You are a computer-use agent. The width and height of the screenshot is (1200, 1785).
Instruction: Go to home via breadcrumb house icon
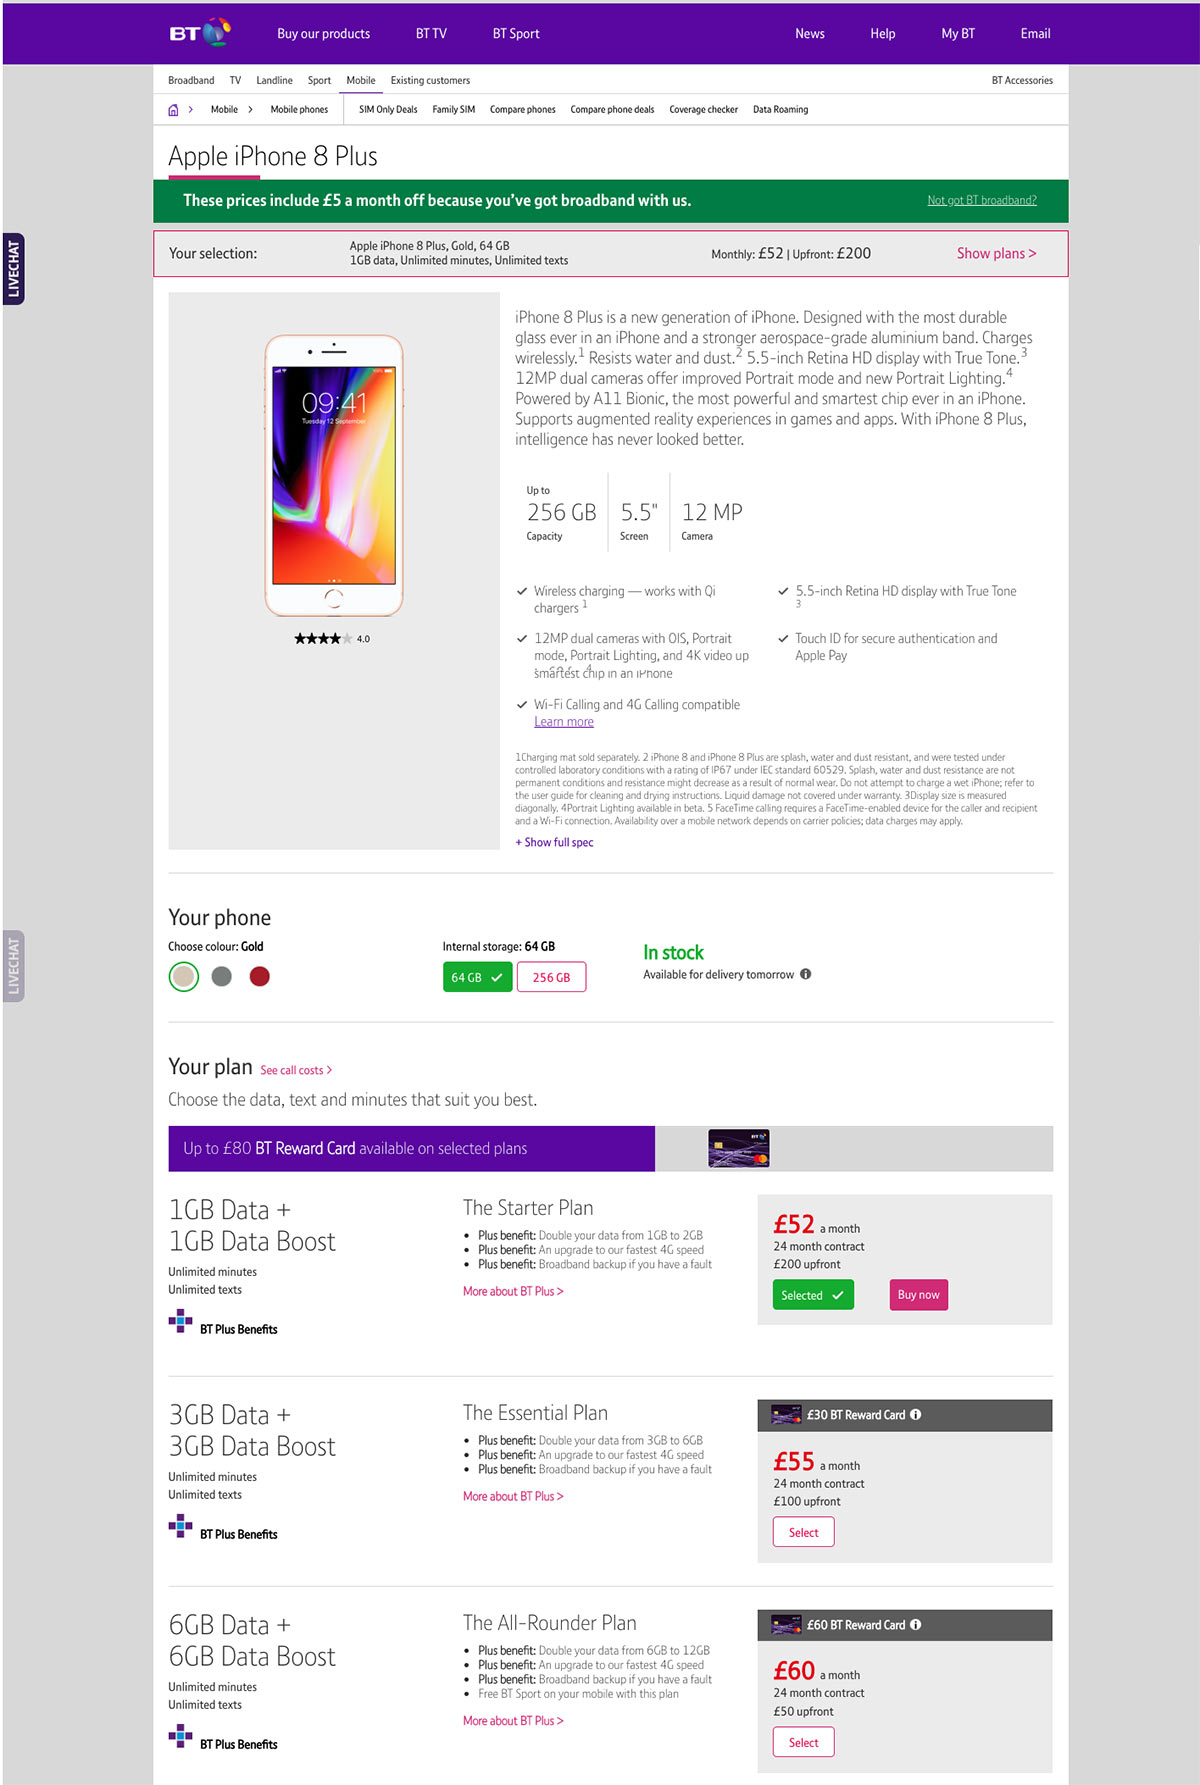click(173, 110)
